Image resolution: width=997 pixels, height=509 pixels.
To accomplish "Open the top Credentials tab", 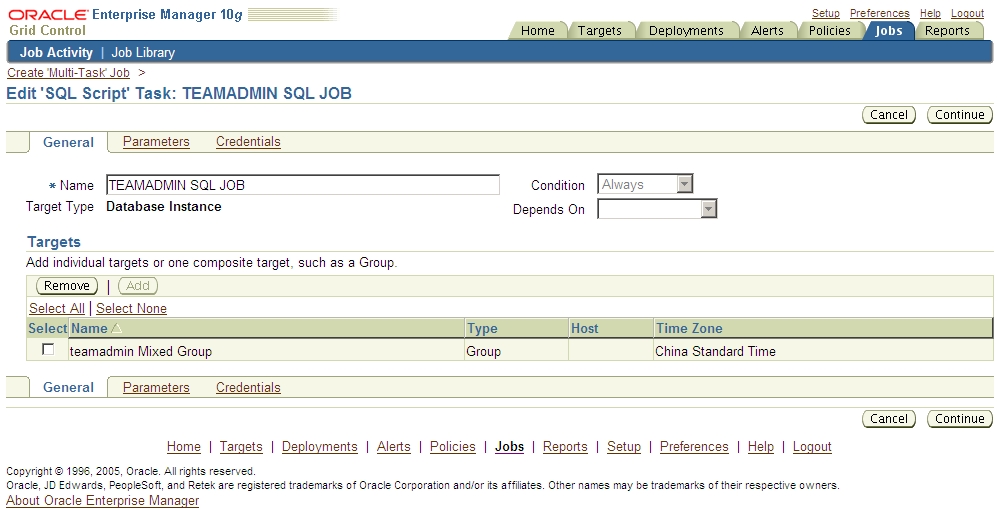I will click(248, 142).
